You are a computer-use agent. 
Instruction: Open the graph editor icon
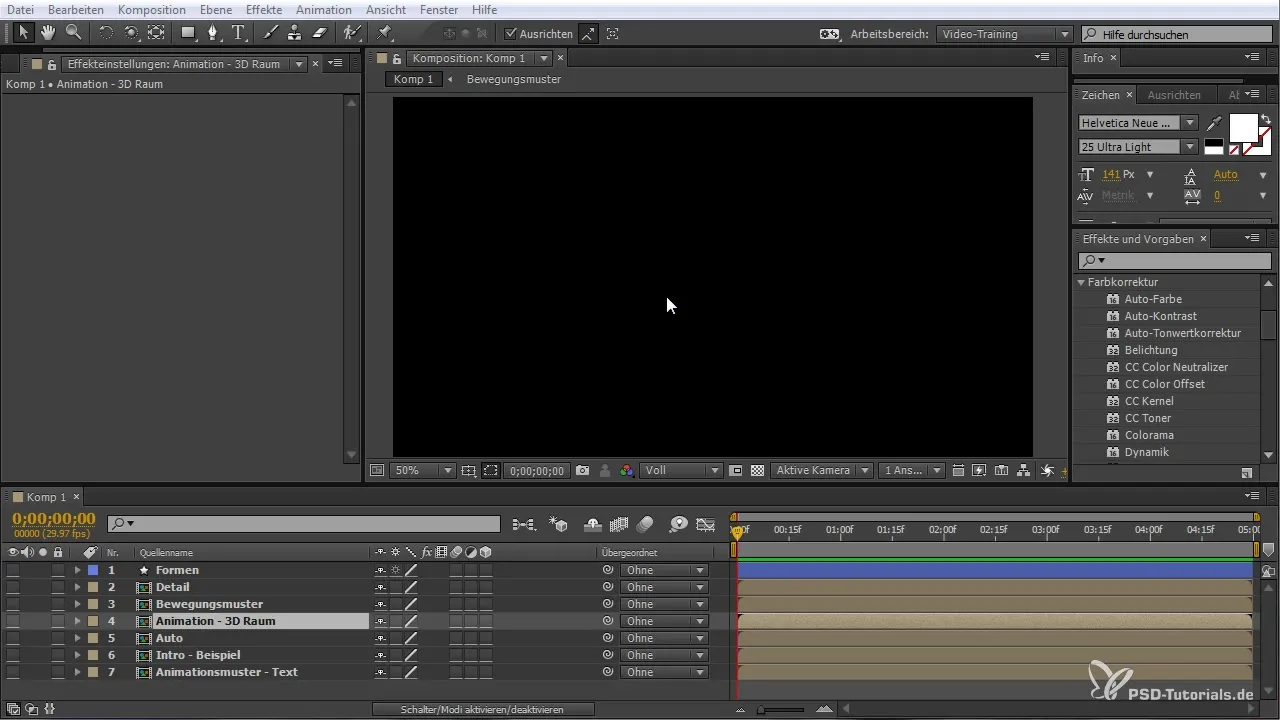[706, 523]
